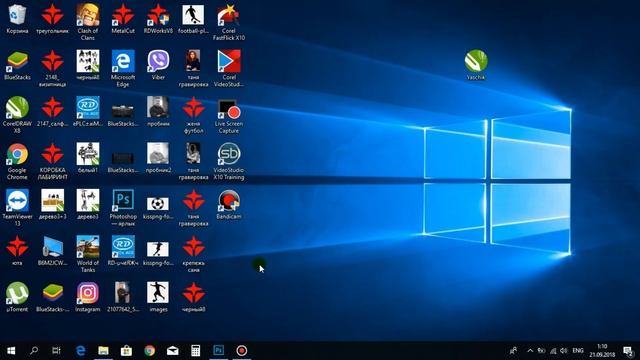
Task: Open Microsoft Edge desktop shortcut
Action: [x=123, y=69]
